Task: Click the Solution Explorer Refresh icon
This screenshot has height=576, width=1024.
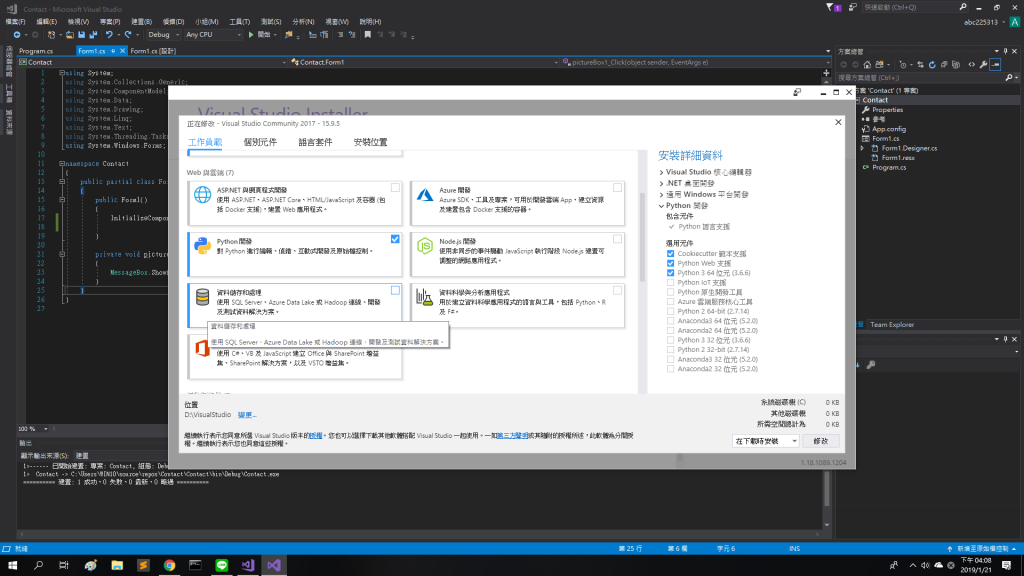Action: [x=932, y=65]
